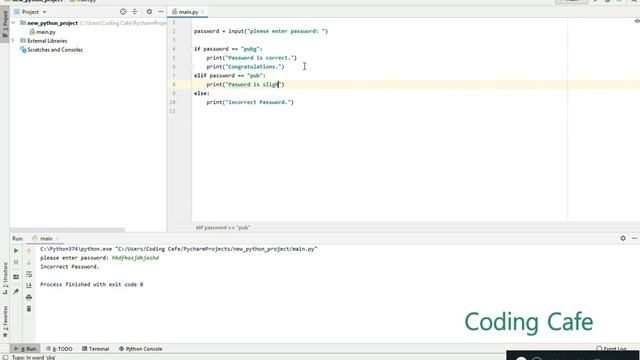Click Down the Stack Trace arrow

pos(29,262)
